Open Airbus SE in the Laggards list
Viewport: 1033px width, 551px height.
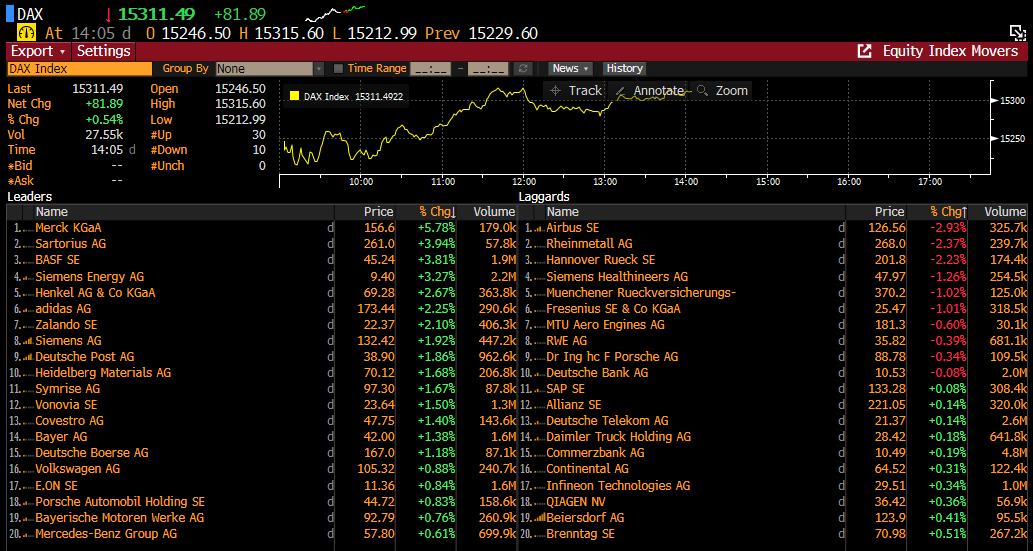tap(572, 228)
